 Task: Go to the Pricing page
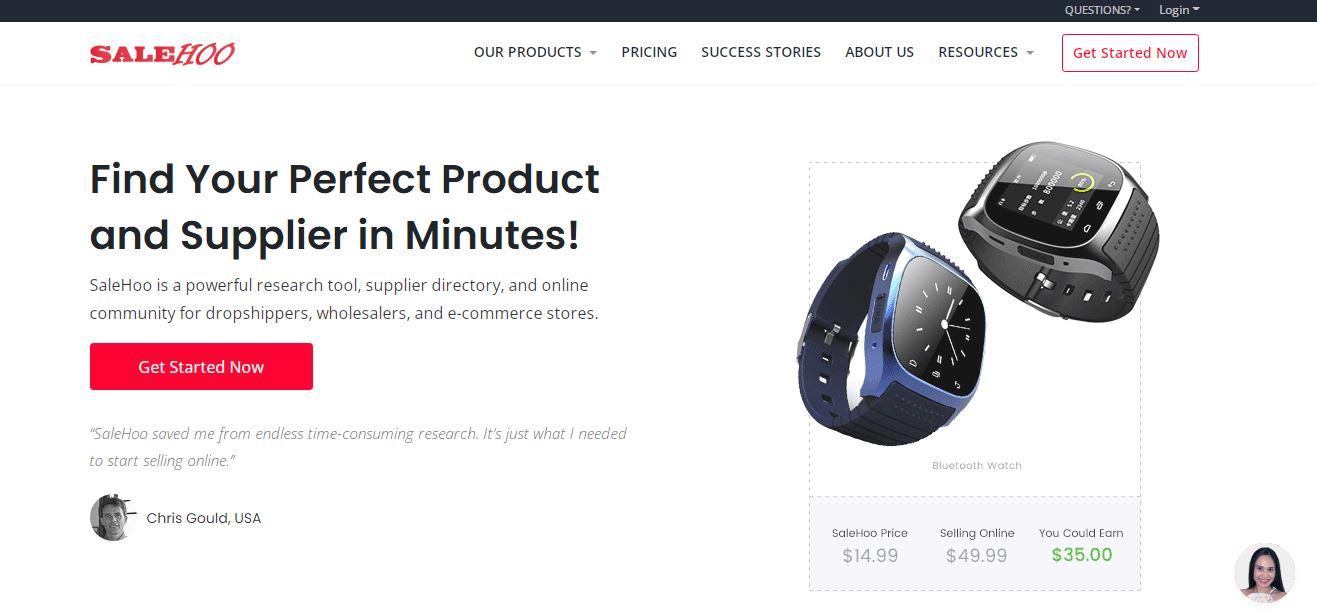click(x=649, y=52)
